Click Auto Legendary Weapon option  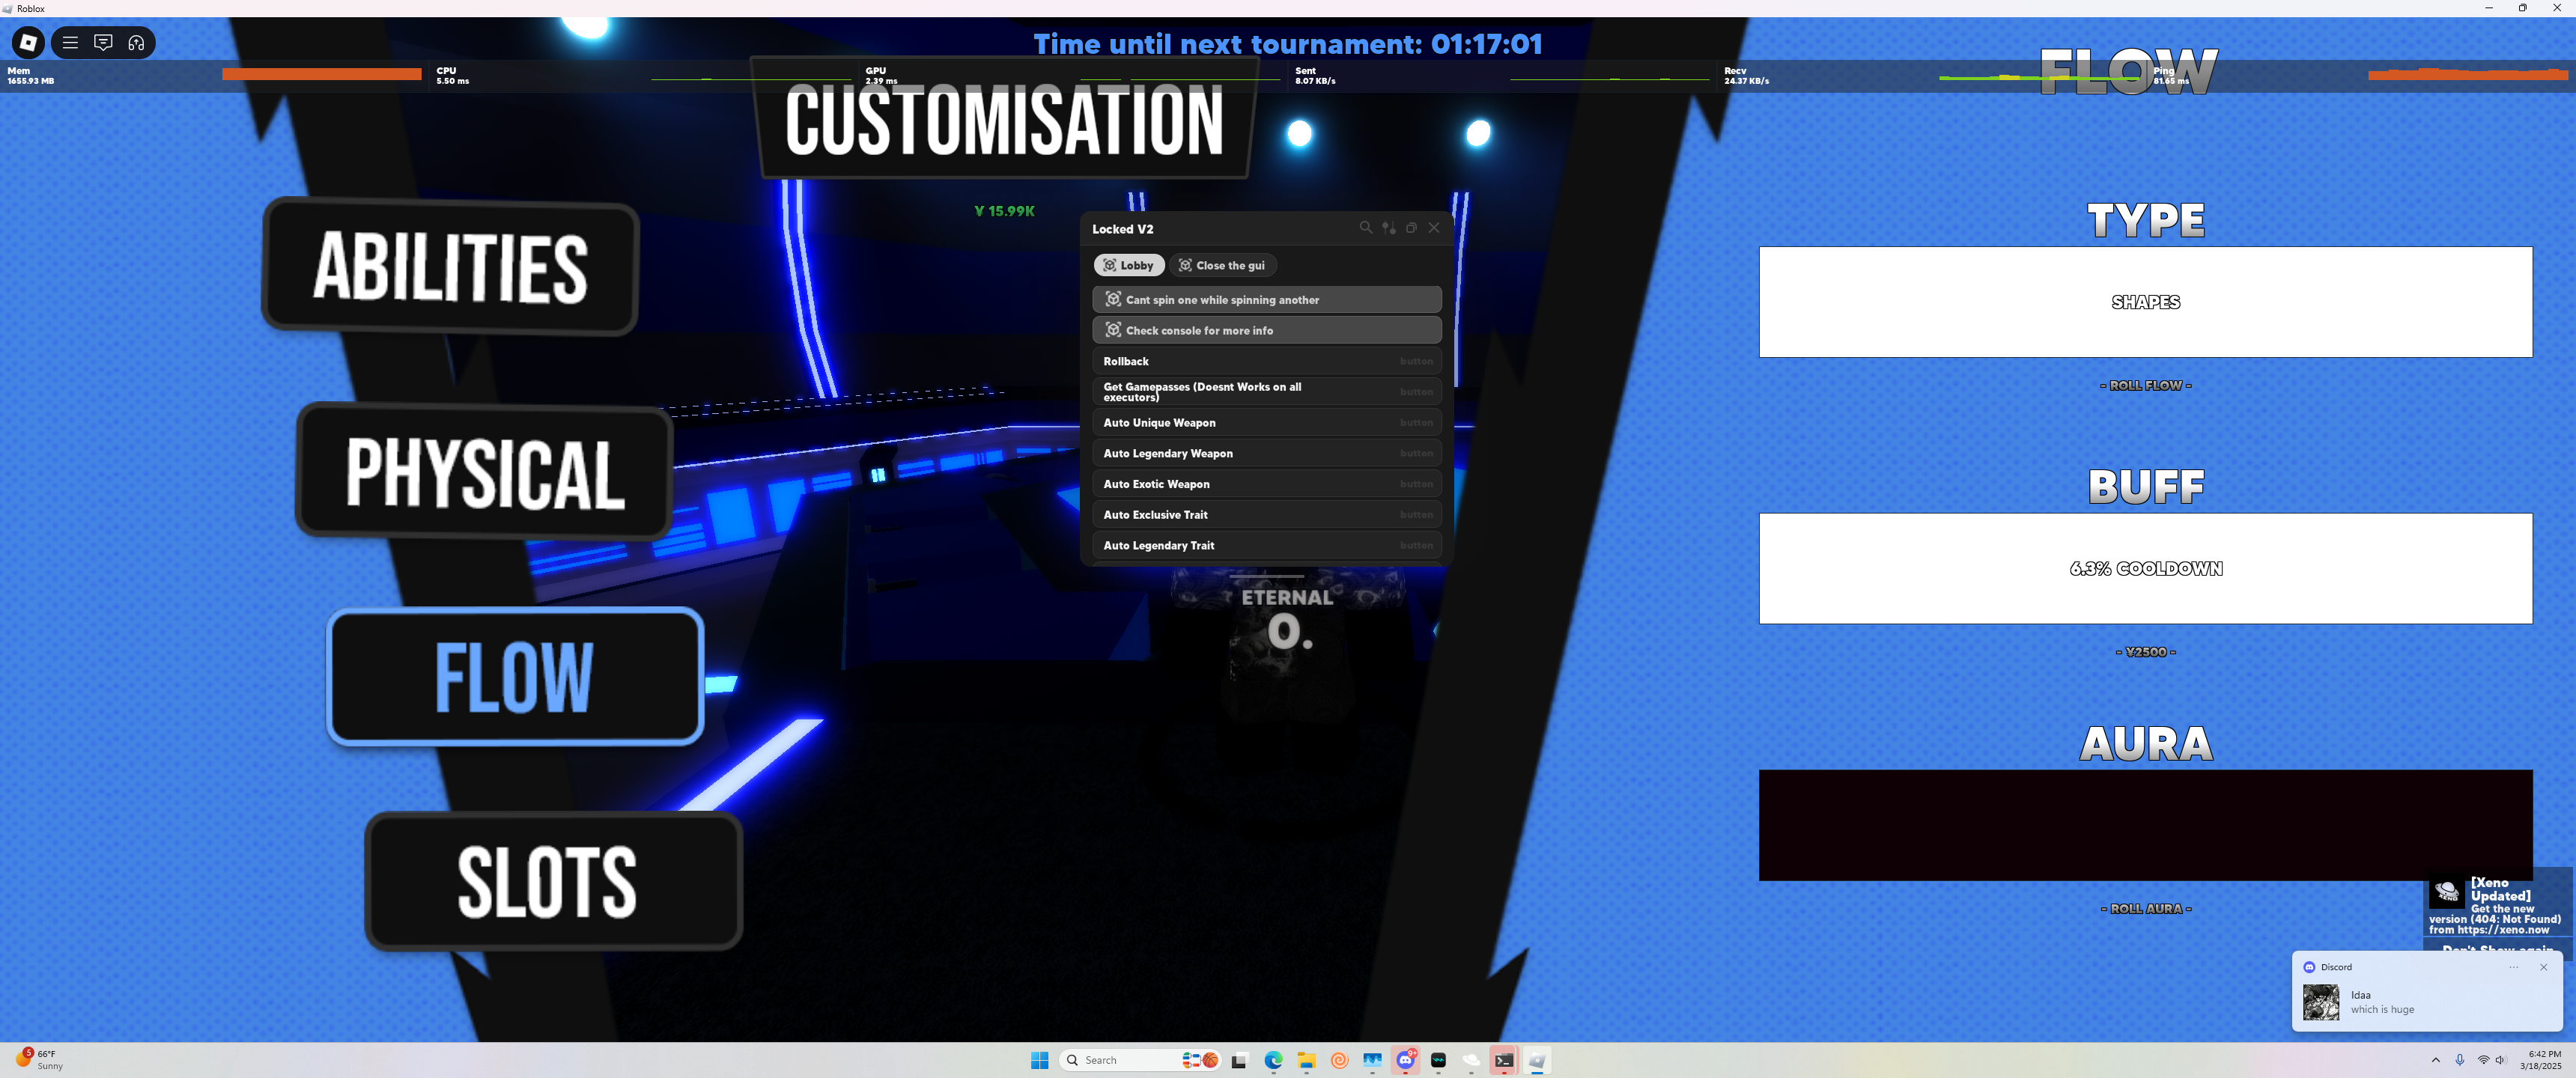tap(1266, 453)
